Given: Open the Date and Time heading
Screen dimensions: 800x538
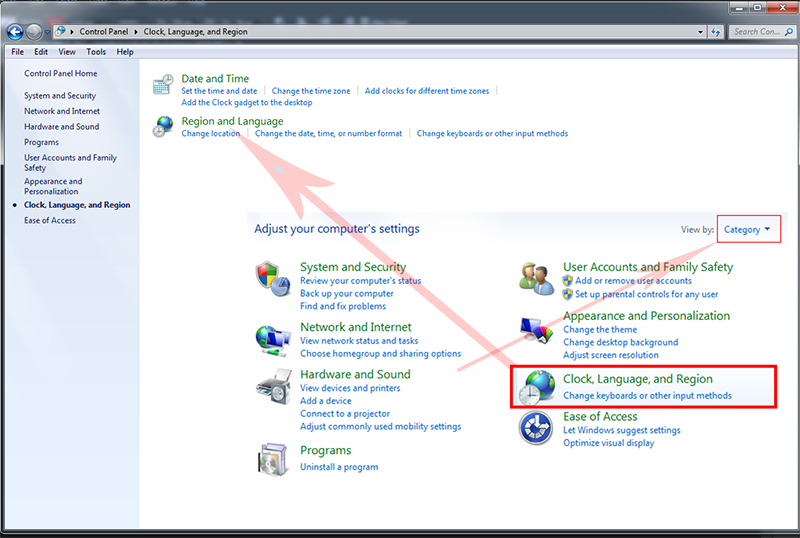Looking at the screenshot, I should point(215,79).
